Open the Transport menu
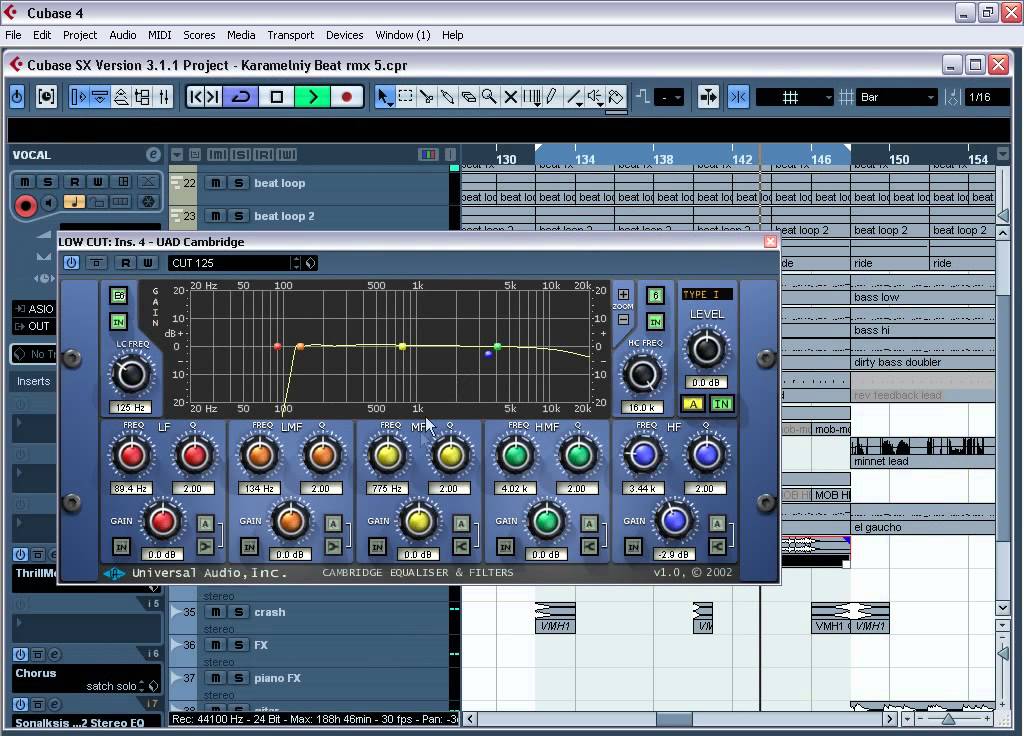 pos(291,35)
